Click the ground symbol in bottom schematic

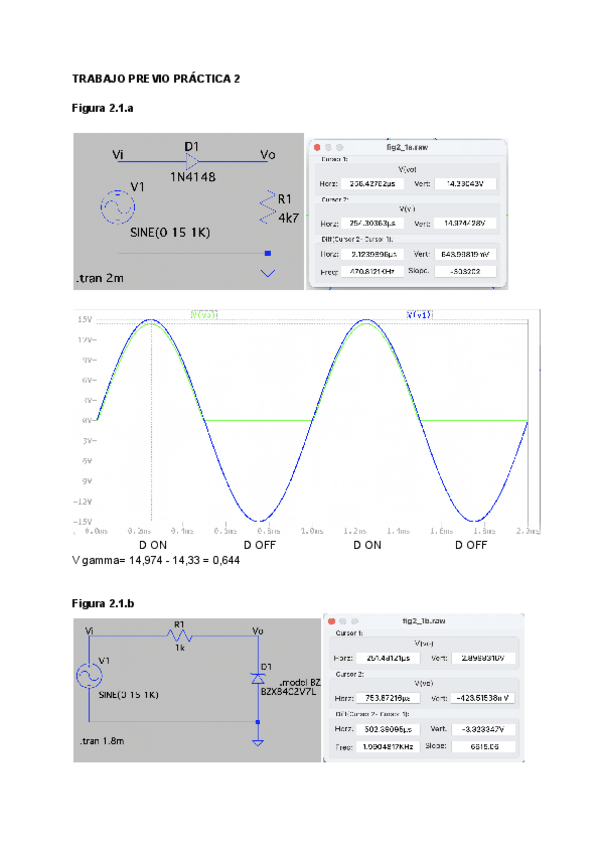click(x=258, y=741)
